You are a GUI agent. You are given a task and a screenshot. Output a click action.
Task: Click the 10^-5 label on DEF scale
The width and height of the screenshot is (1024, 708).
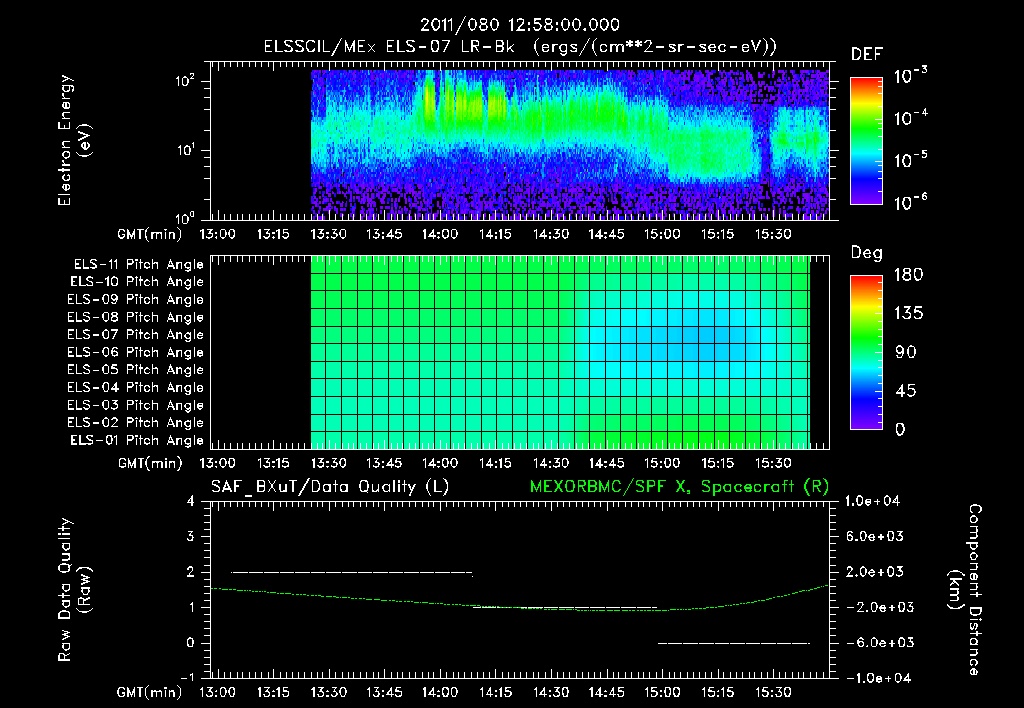pos(910,160)
